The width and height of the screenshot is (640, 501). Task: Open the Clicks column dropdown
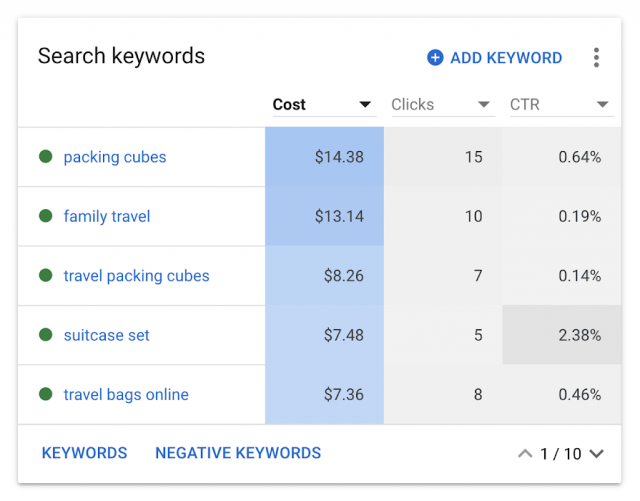[484, 105]
